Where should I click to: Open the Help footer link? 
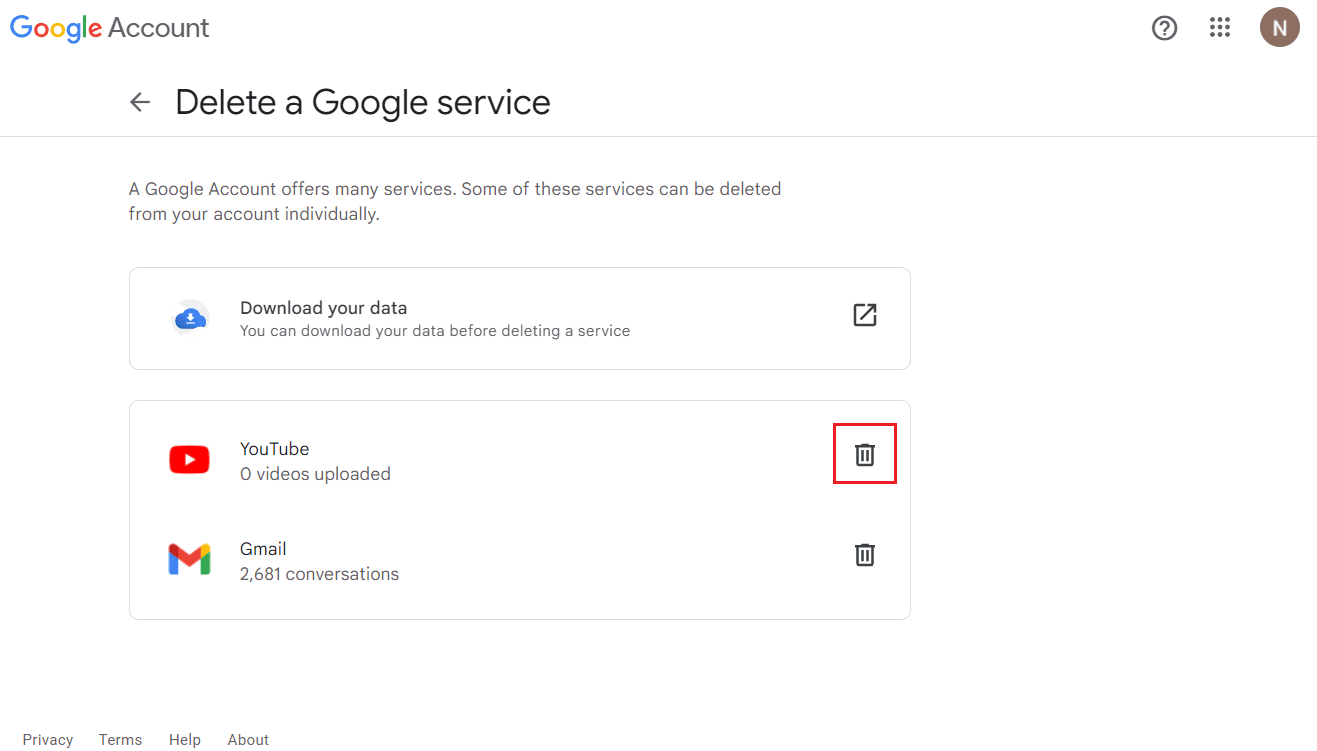point(185,740)
